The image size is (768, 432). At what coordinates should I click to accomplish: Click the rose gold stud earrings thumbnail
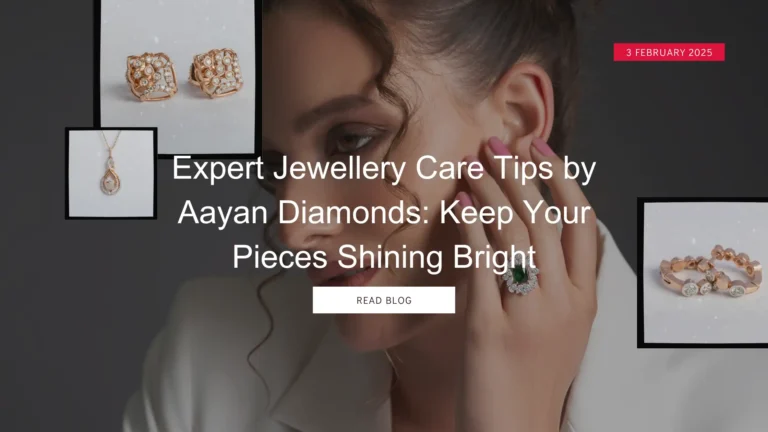(177, 76)
